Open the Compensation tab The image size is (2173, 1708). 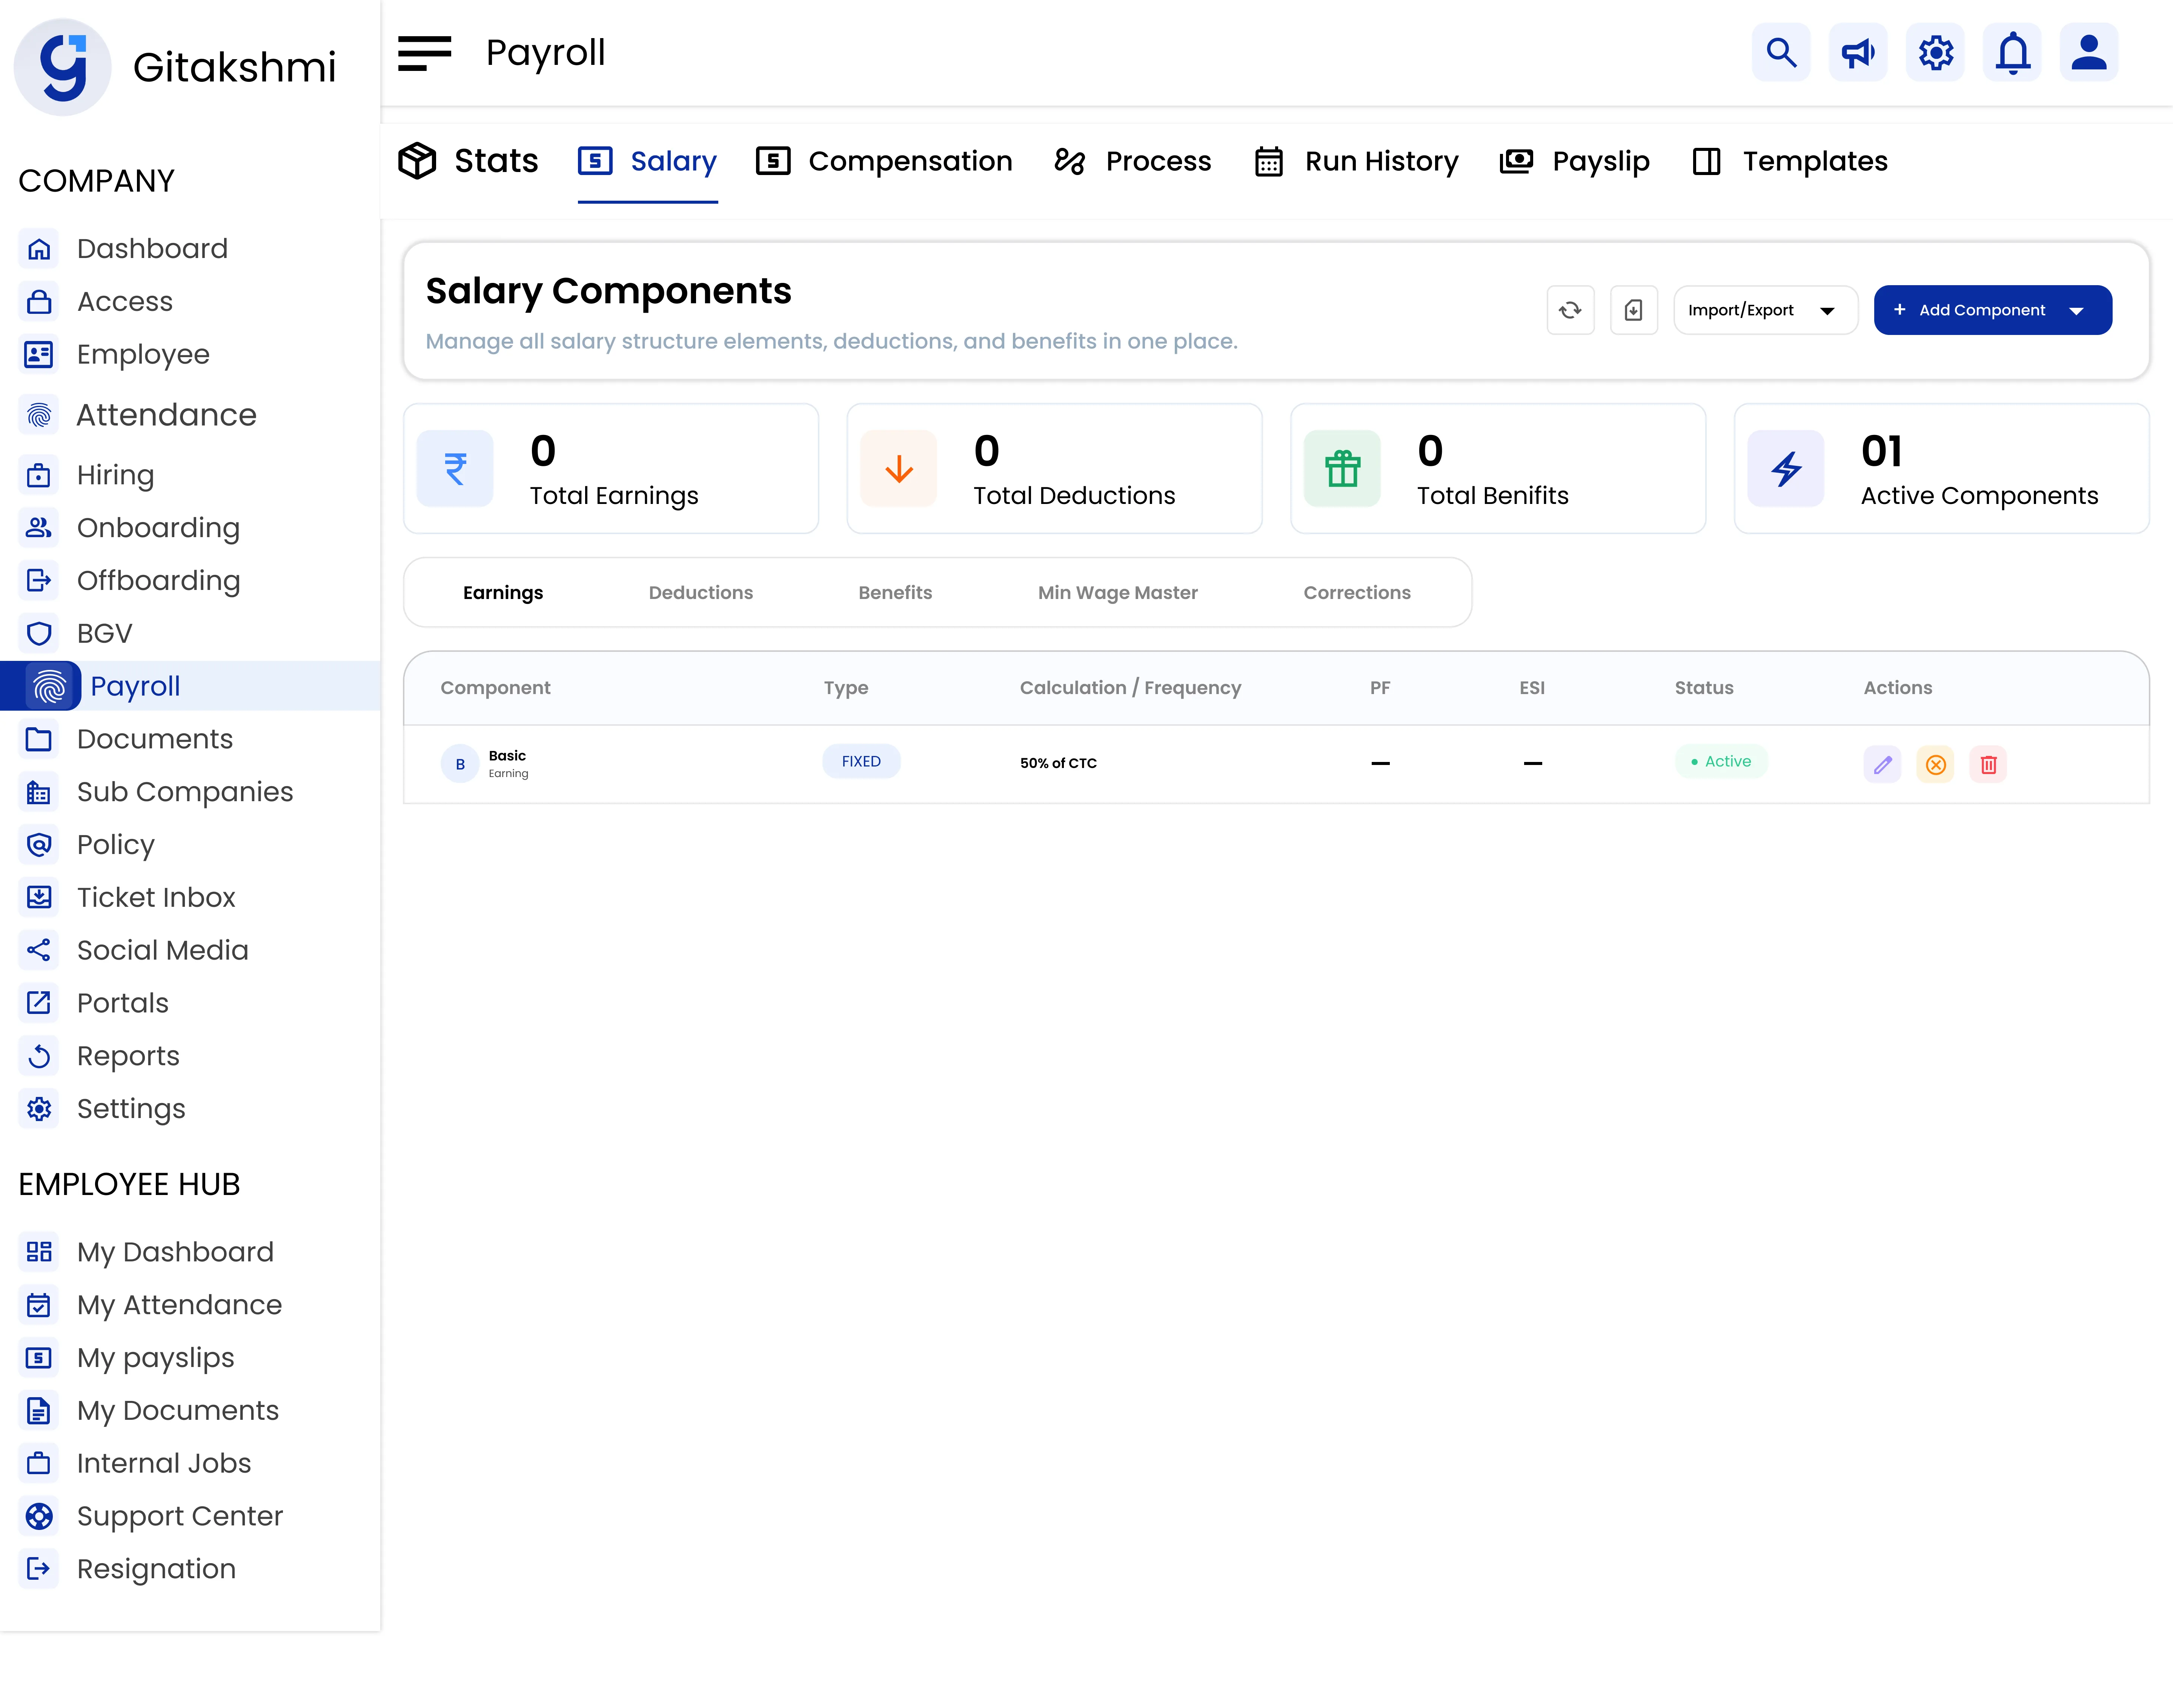pos(884,161)
